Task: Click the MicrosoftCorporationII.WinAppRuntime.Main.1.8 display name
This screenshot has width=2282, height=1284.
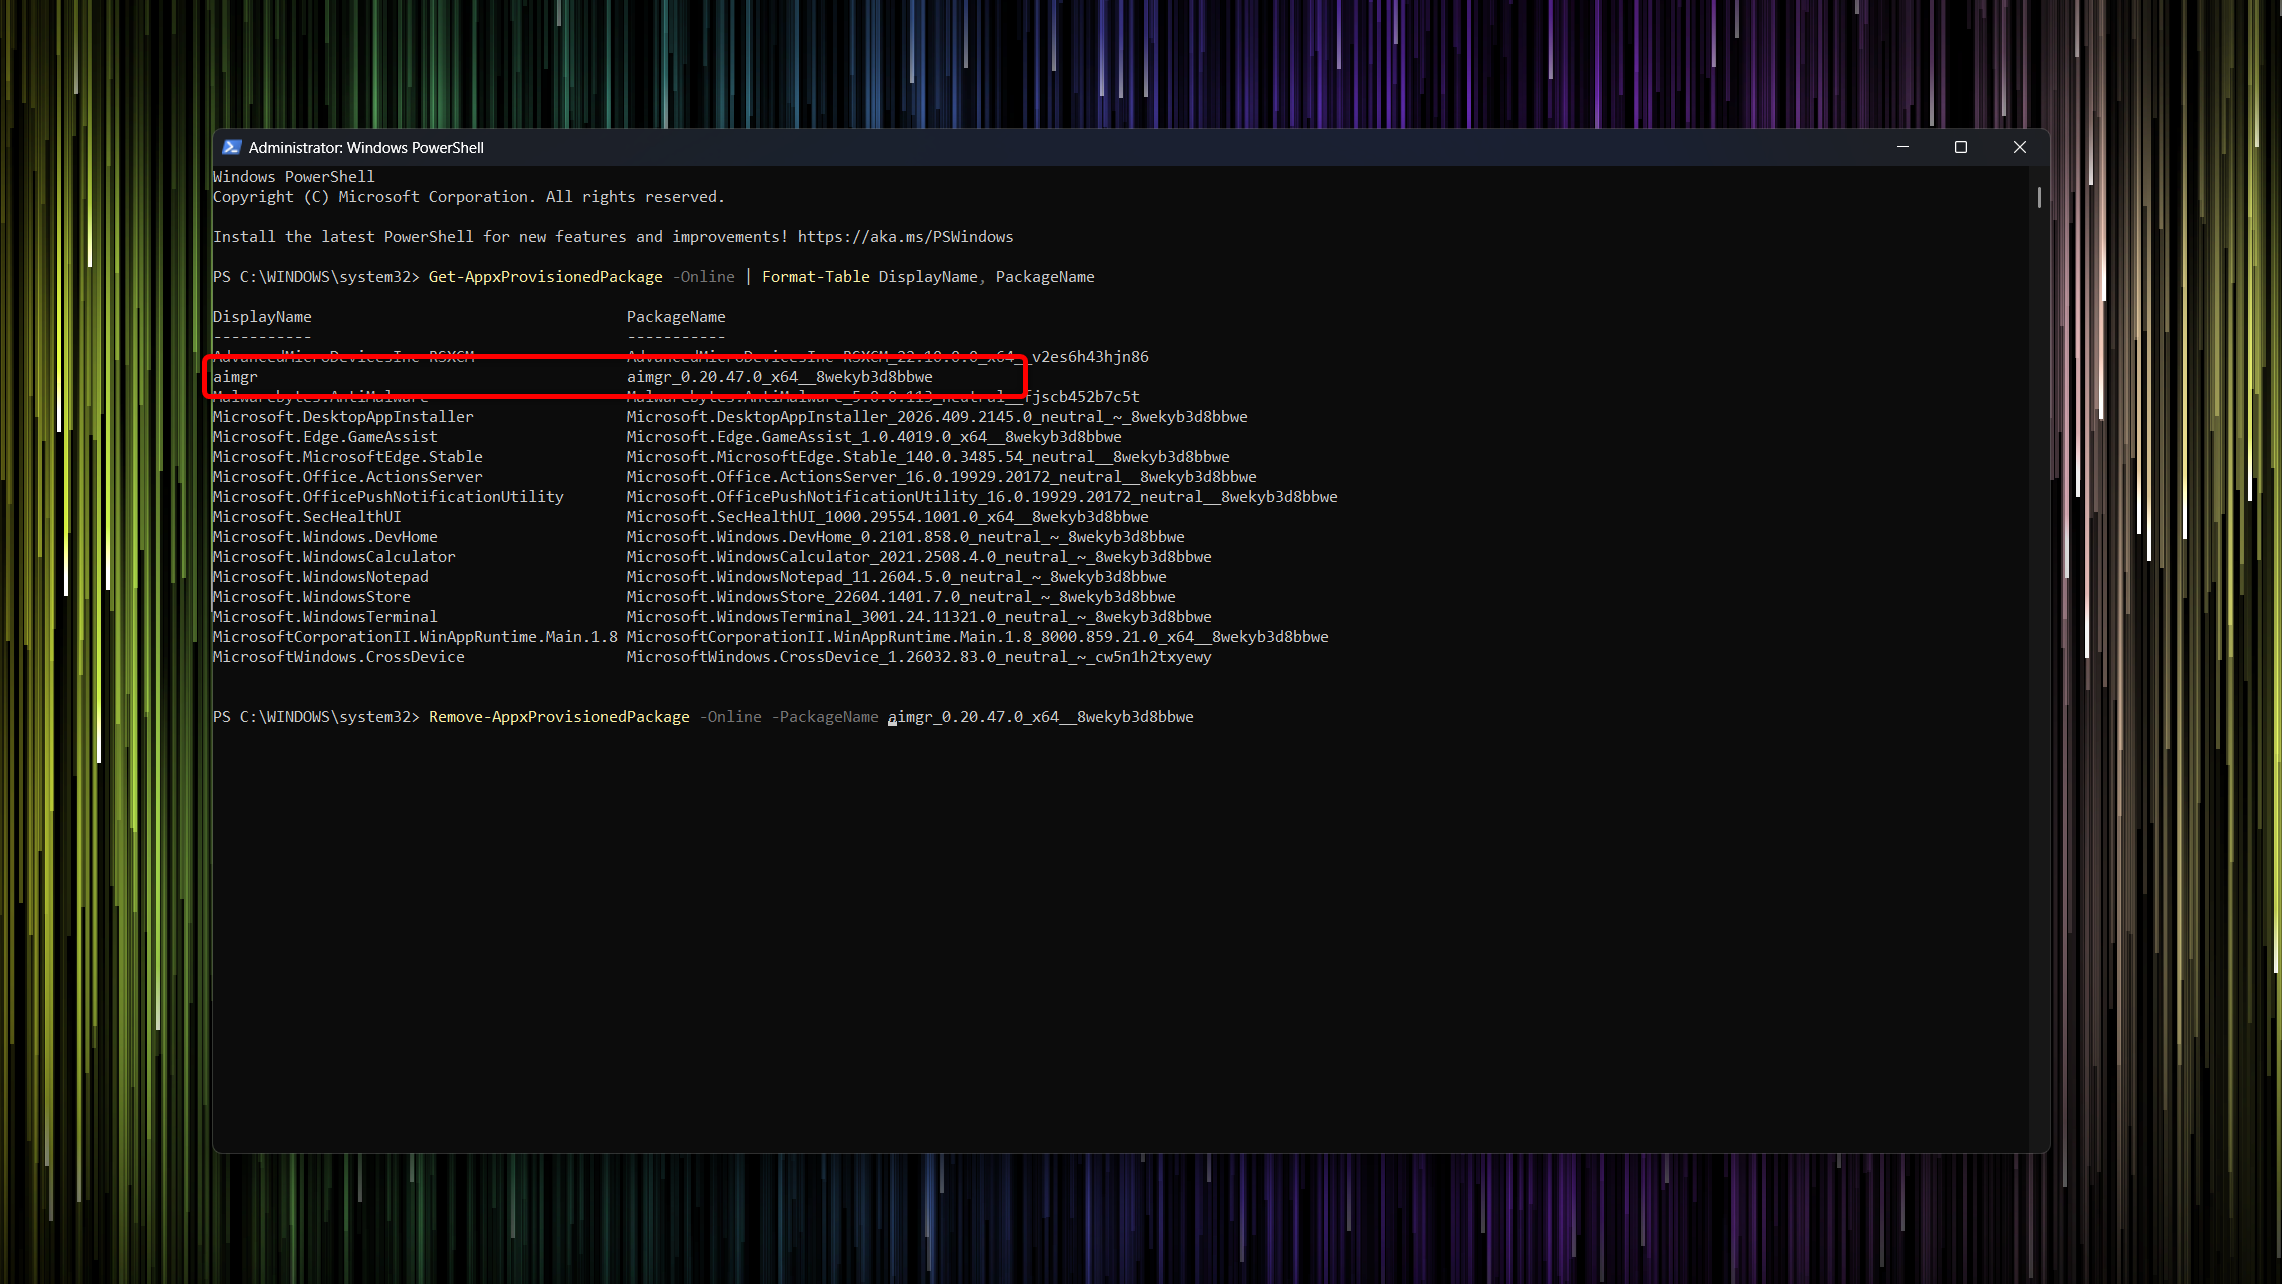Action: click(x=415, y=637)
